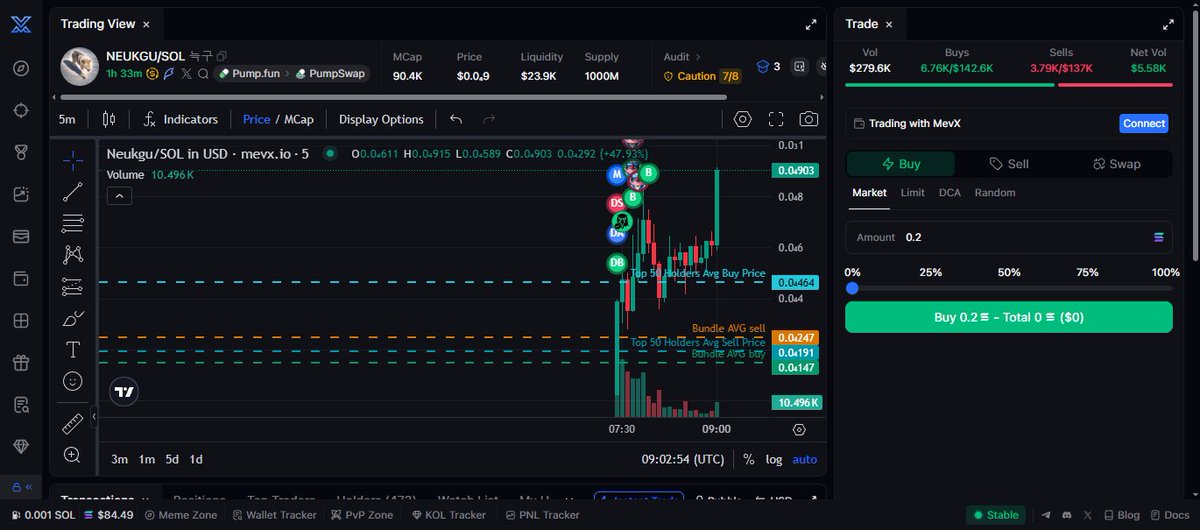Open the Pump.fun link
Image resolution: width=1200 pixels, height=530 pixels.
250,74
